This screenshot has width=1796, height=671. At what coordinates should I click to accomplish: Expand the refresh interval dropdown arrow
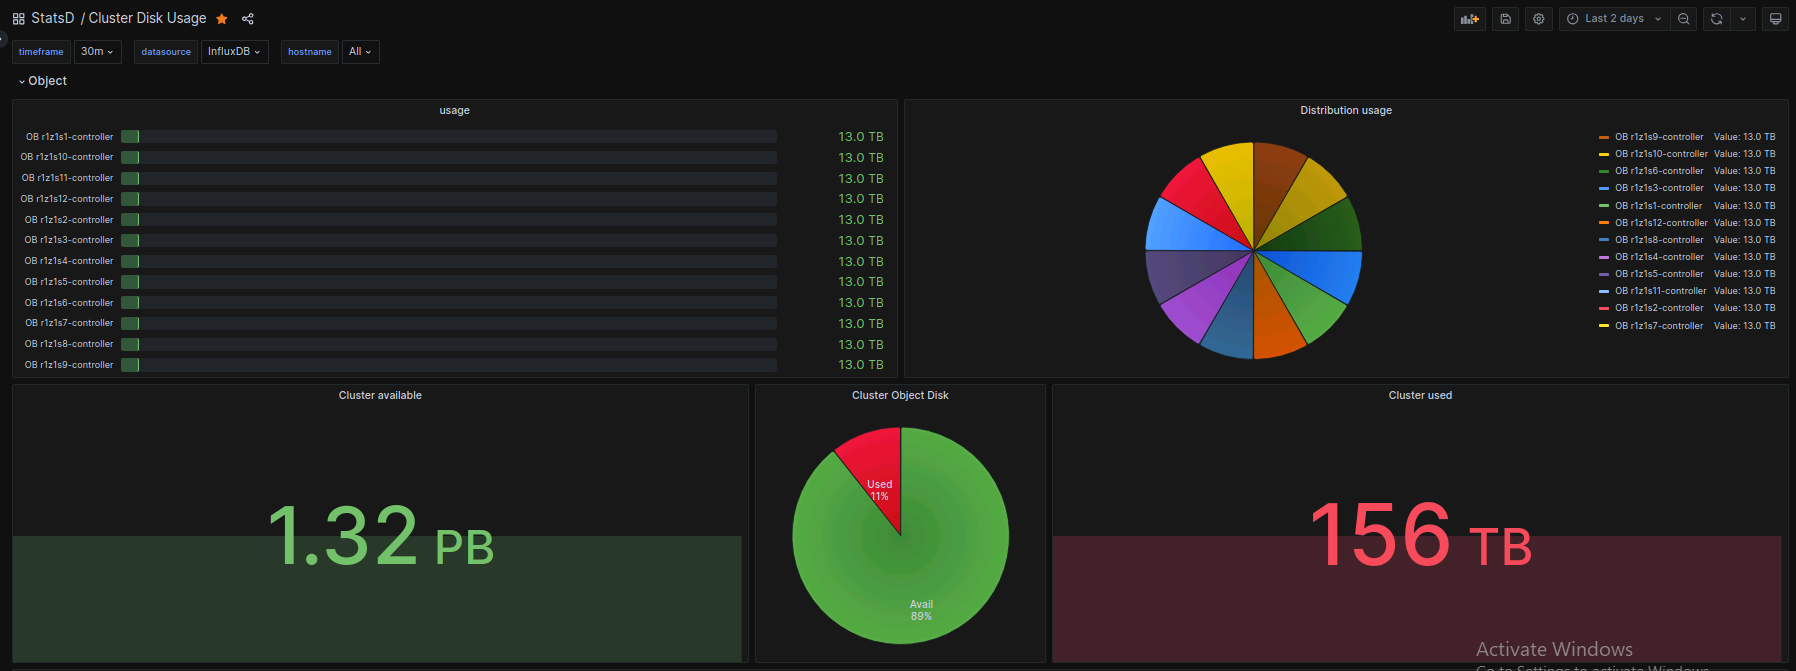[1743, 19]
